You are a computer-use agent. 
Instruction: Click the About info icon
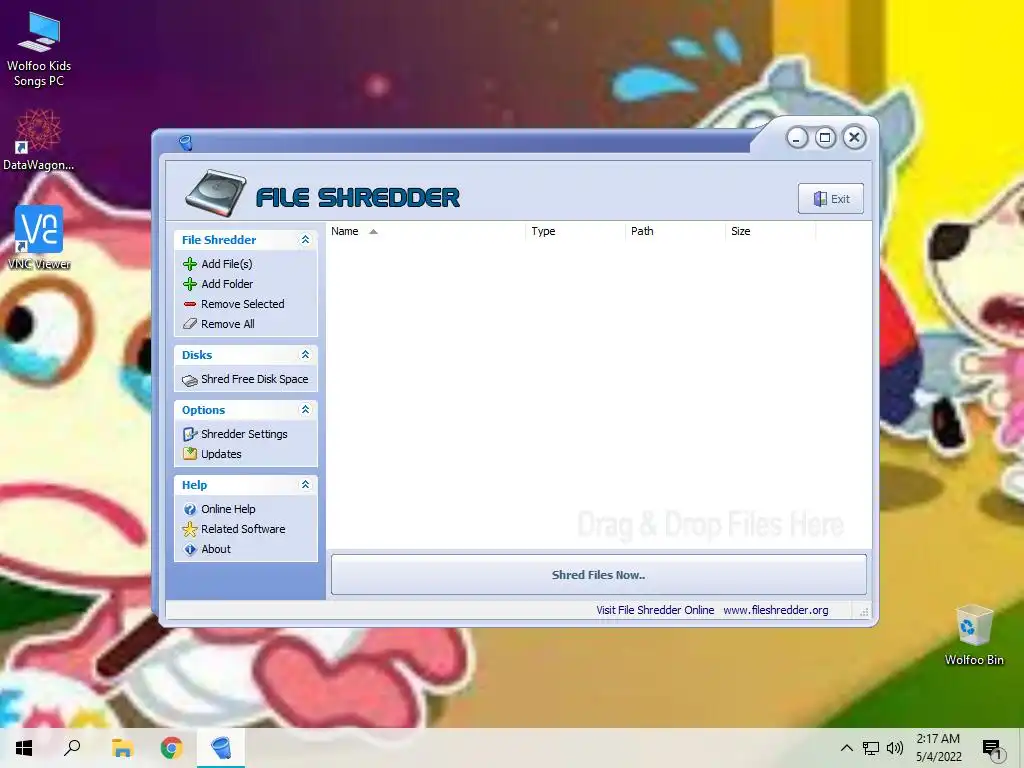(x=190, y=549)
